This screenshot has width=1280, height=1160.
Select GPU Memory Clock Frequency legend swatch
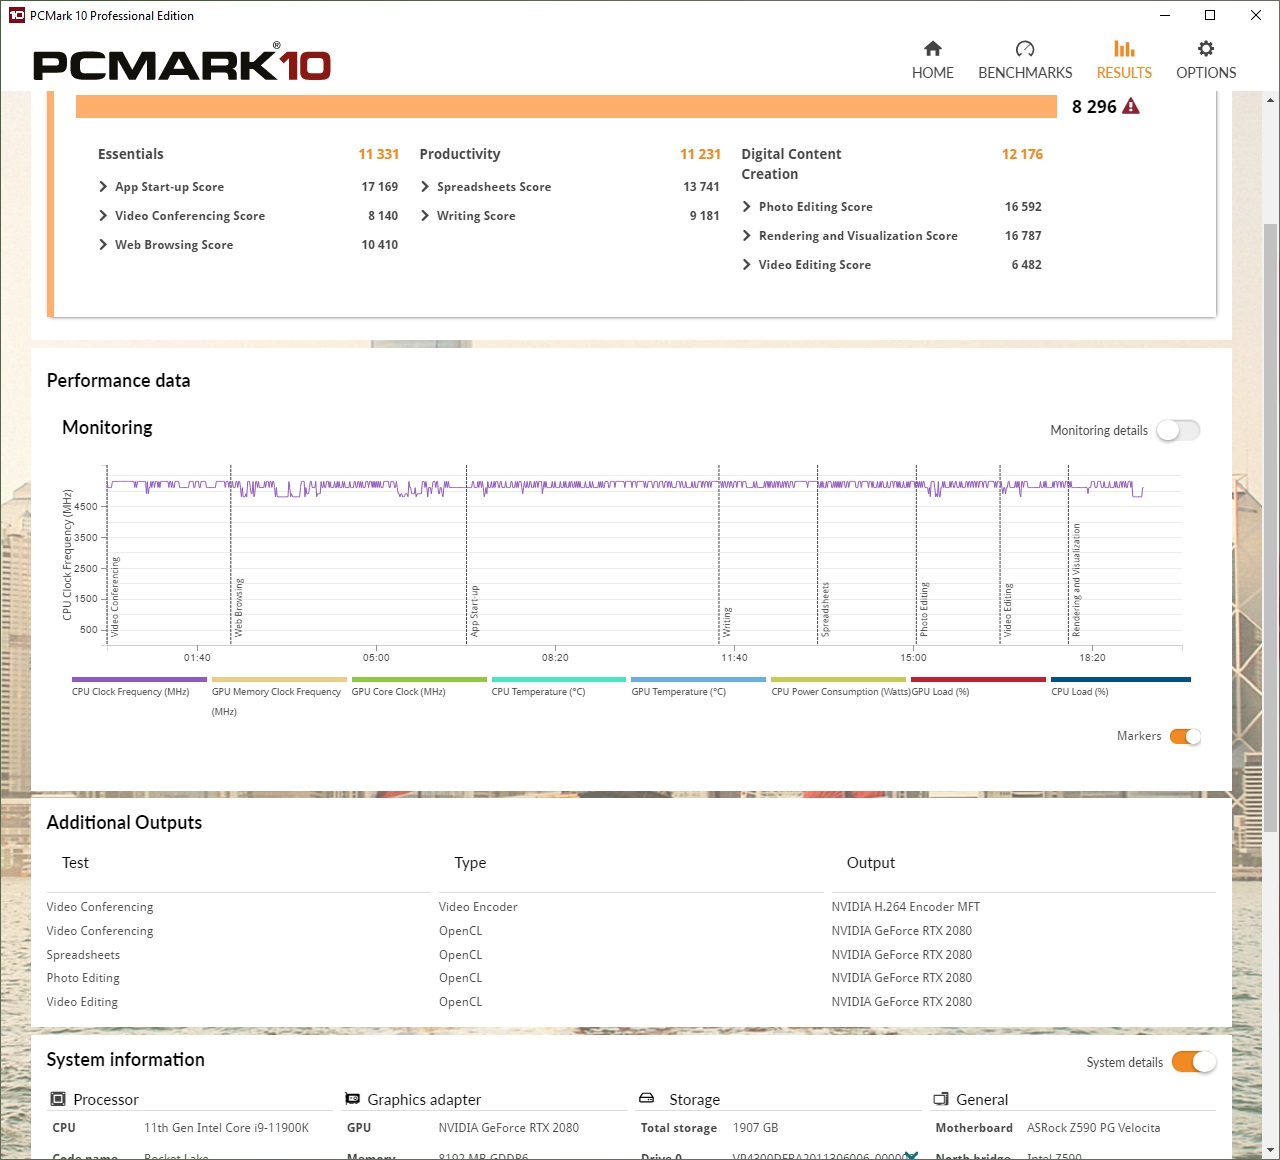click(279, 679)
